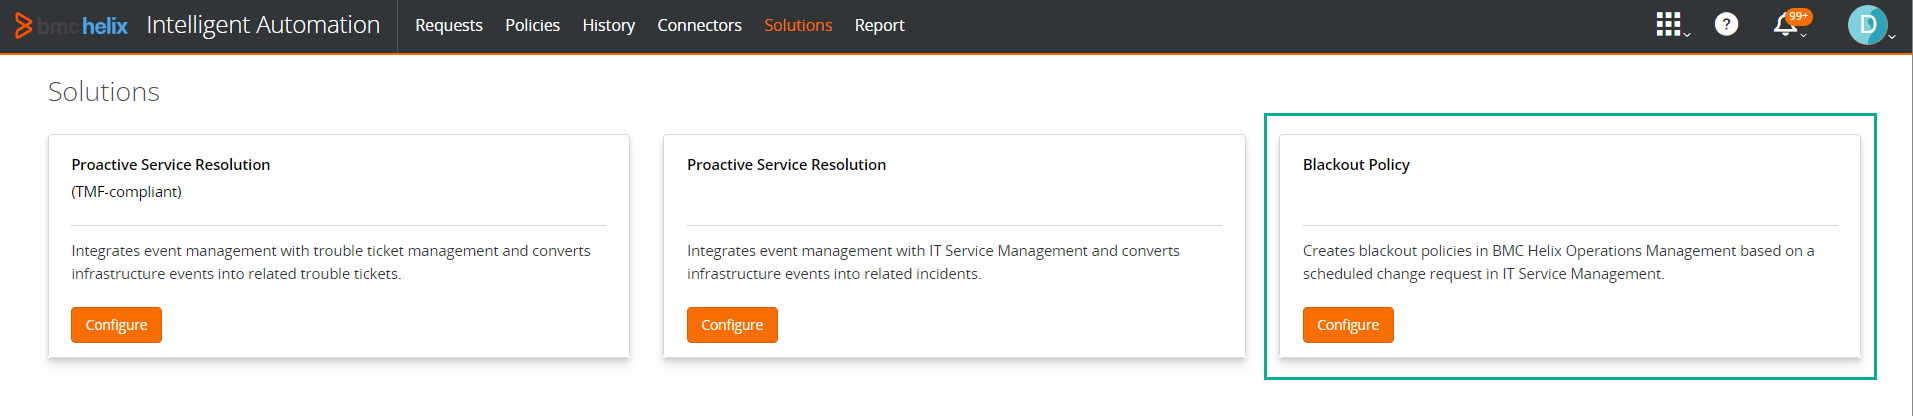Click the Solutions page heading

click(104, 92)
